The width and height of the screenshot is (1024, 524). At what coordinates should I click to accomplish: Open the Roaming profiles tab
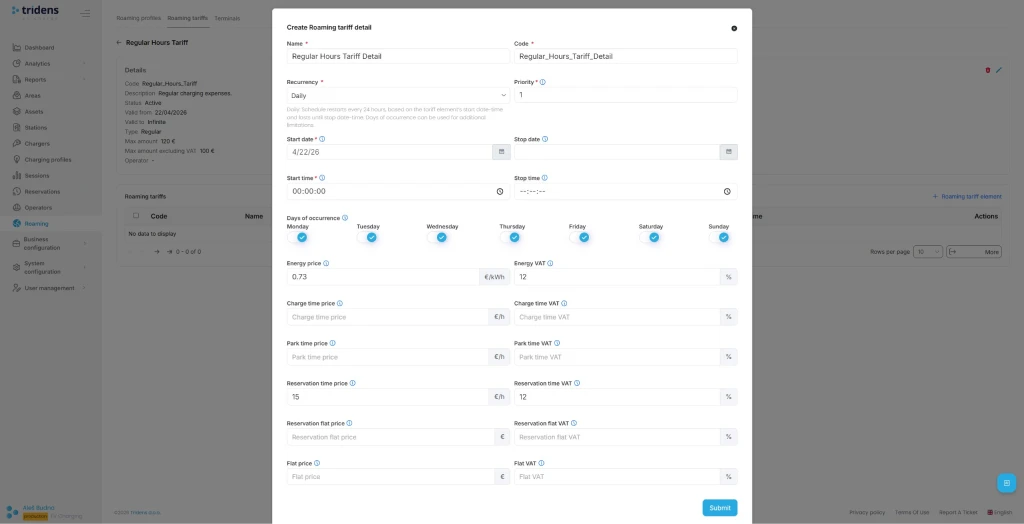(138, 18)
